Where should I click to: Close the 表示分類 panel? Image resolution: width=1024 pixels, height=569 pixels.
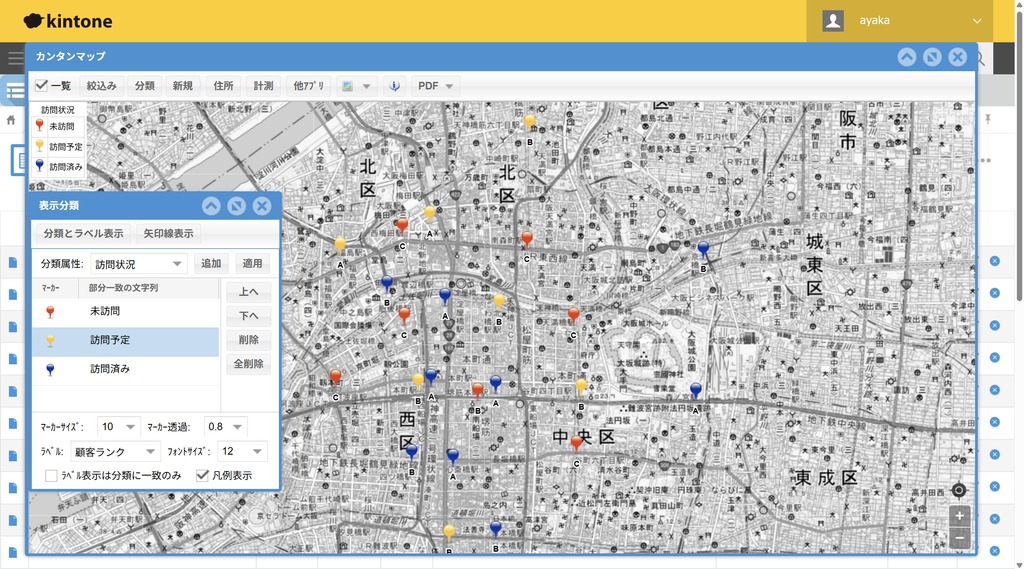pos(262,206)
